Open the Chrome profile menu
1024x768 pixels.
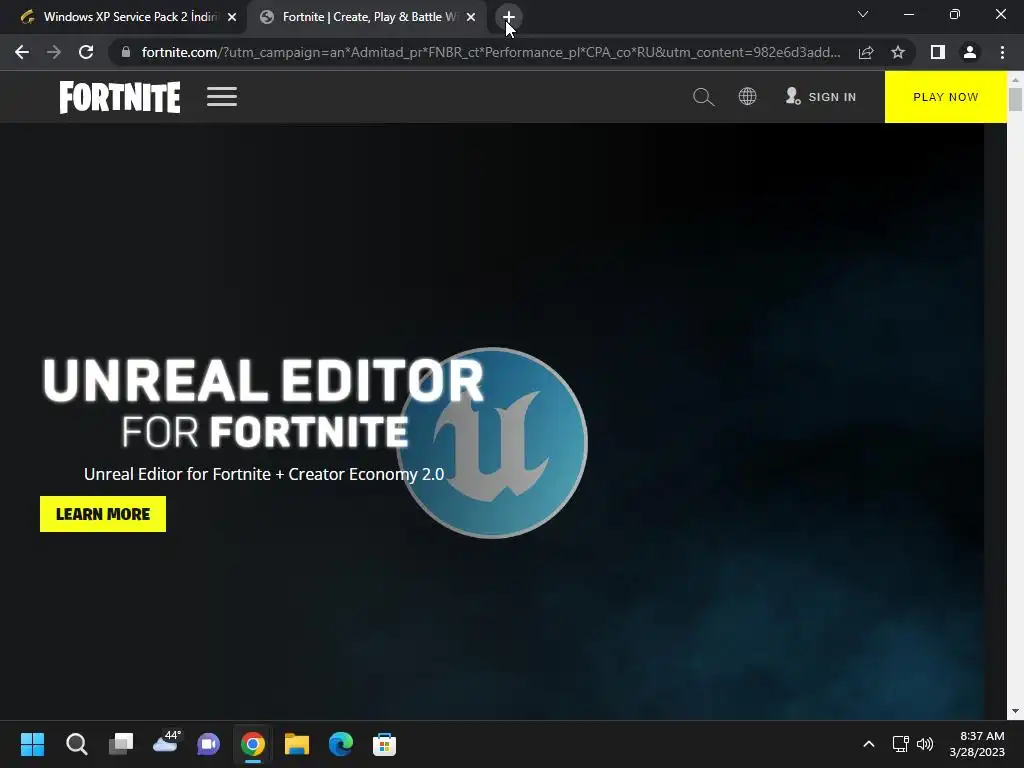[970, 52]
